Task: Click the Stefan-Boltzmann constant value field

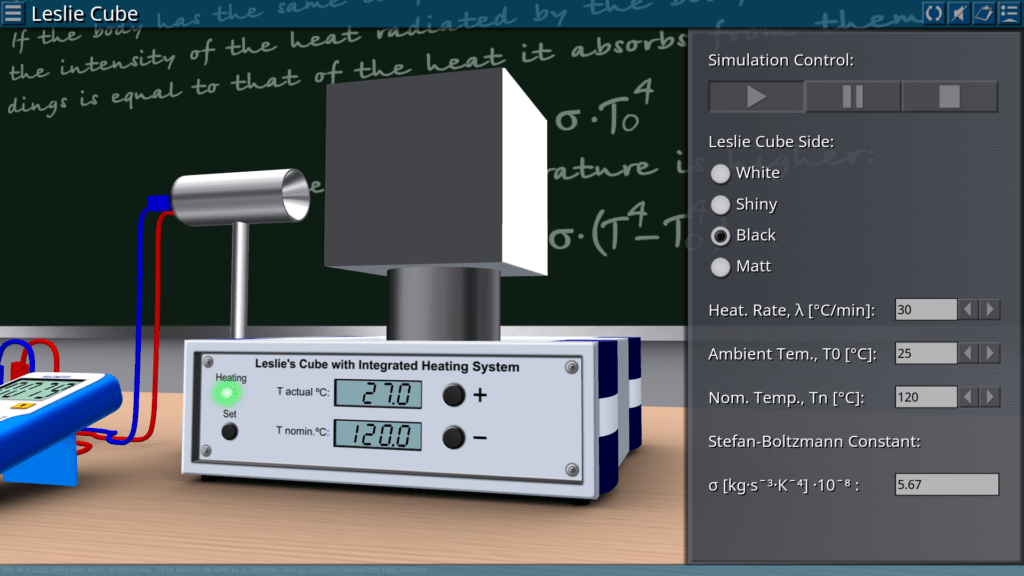Action: 946,485
